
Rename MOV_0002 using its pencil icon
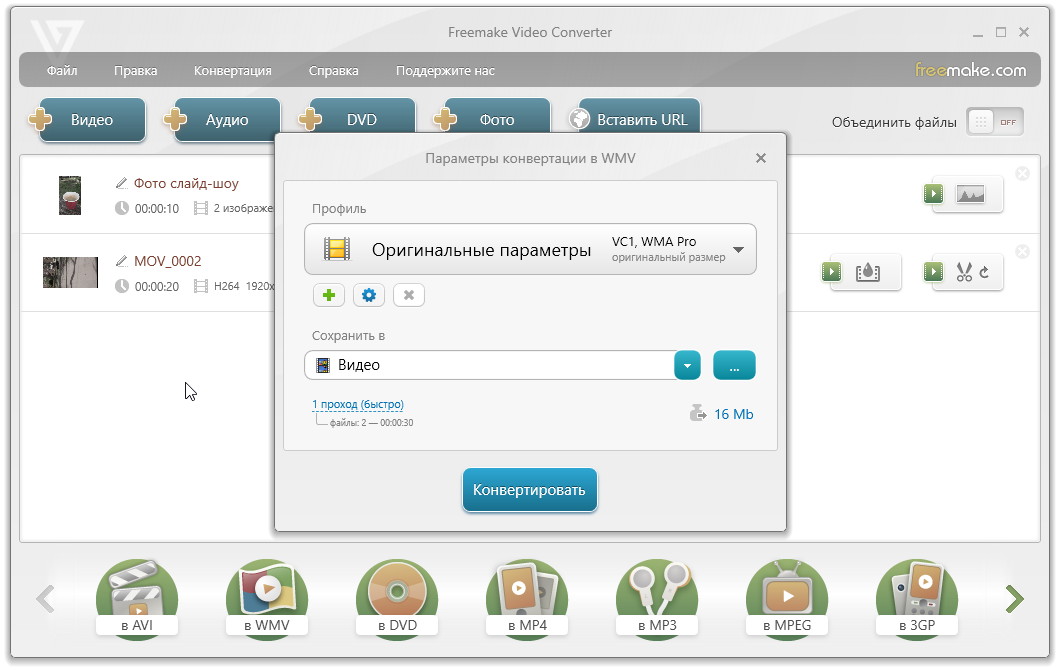[x=122, y=261]
